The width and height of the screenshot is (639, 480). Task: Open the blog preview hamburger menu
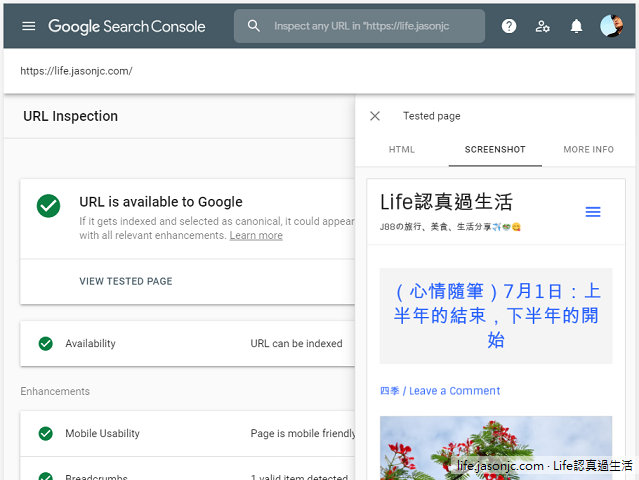tap(593, 212)
